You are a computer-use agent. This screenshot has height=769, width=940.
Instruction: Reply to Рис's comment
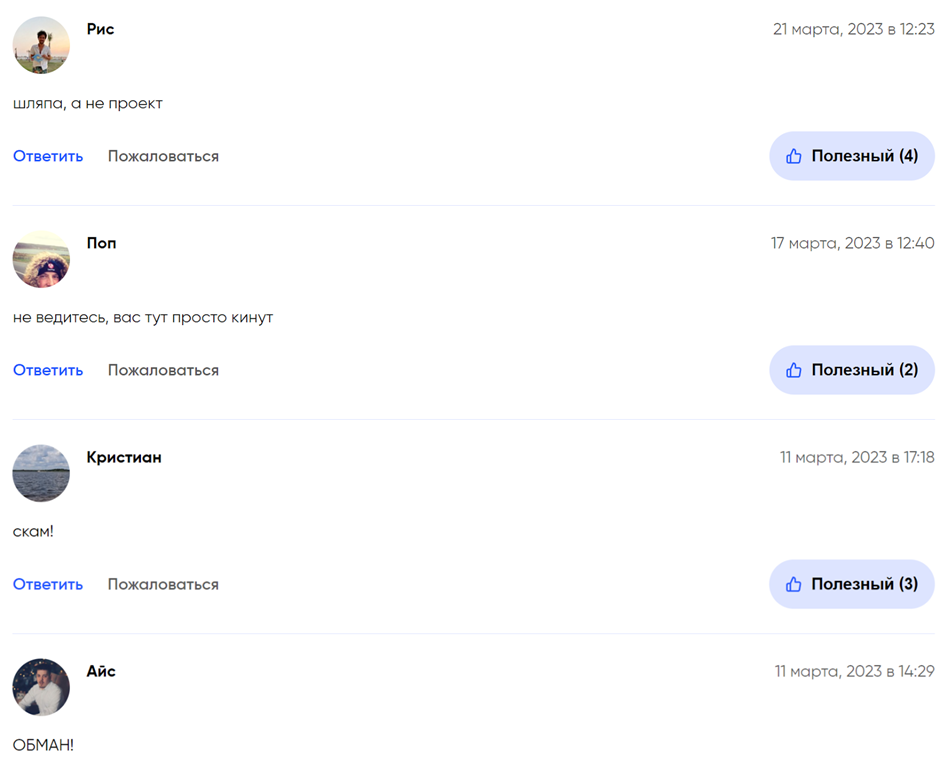pos(48,156)
